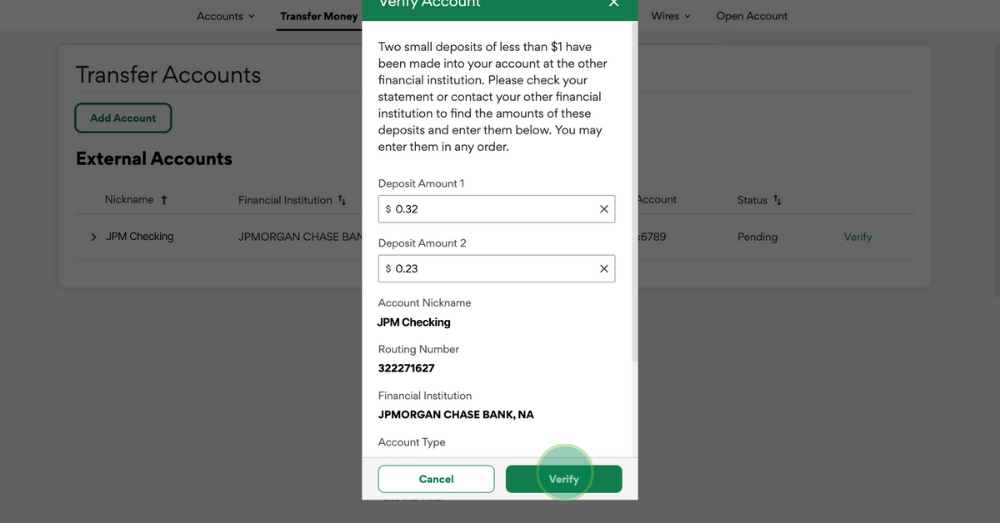Click the dialog's vertical scrollbar

(633, 200)
